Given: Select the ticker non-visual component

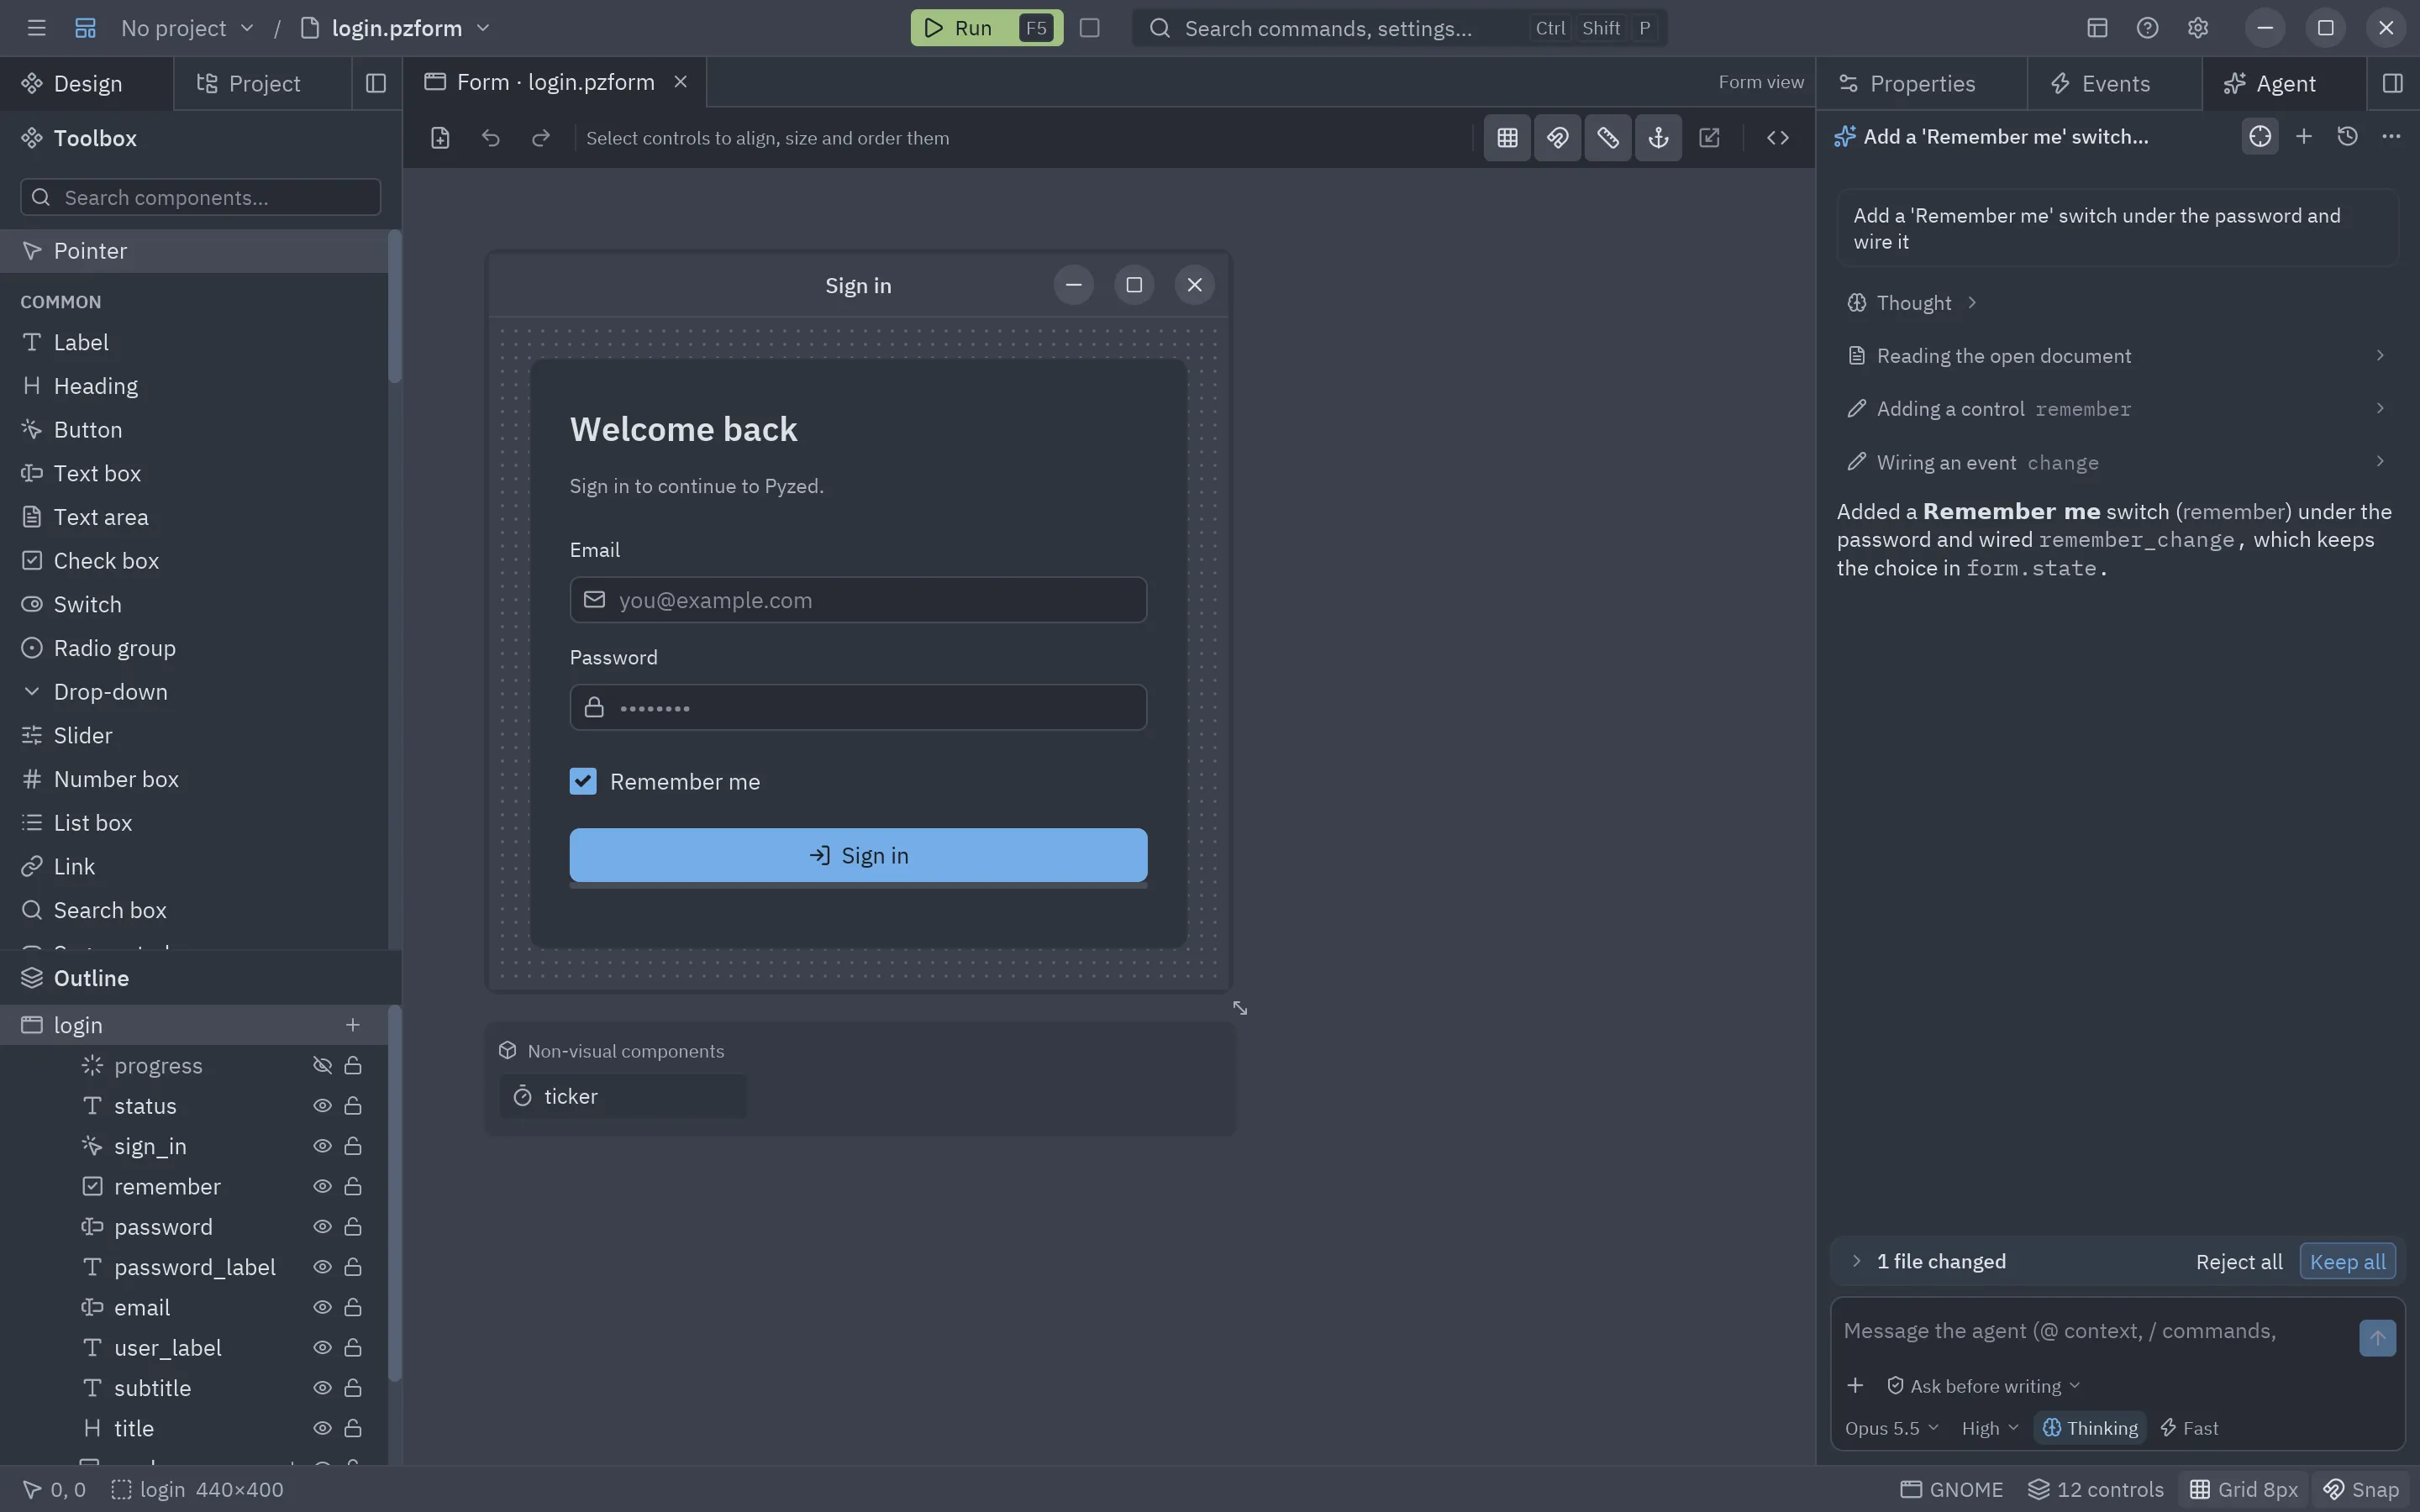Looking at the screenshot, I should [x=622, y=1096].
